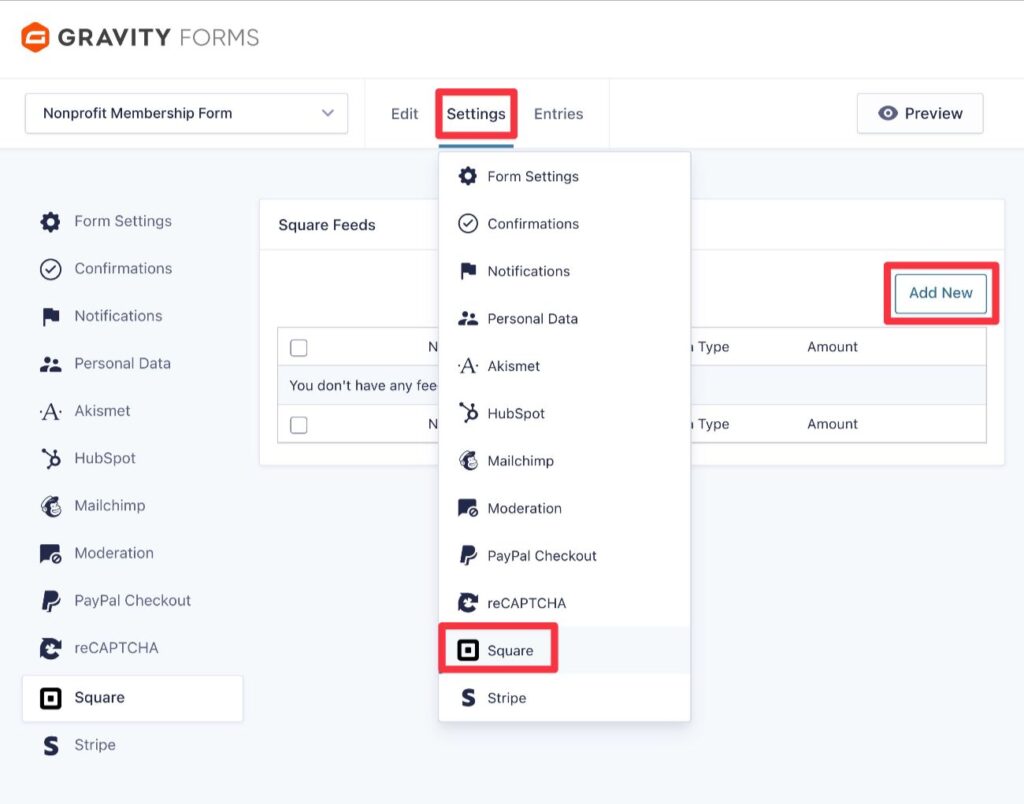Open Form Settings in the left sidebar

point(133,221)
